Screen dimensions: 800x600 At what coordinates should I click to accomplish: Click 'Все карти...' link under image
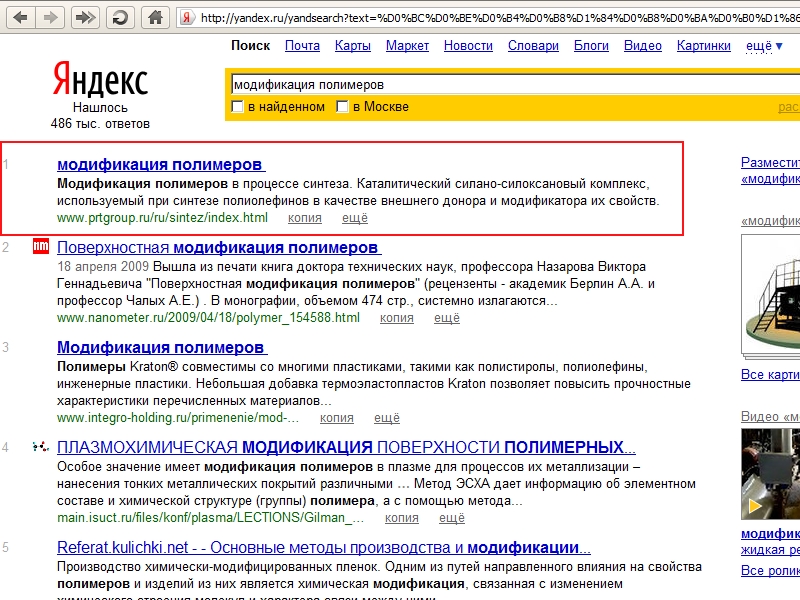770,374
